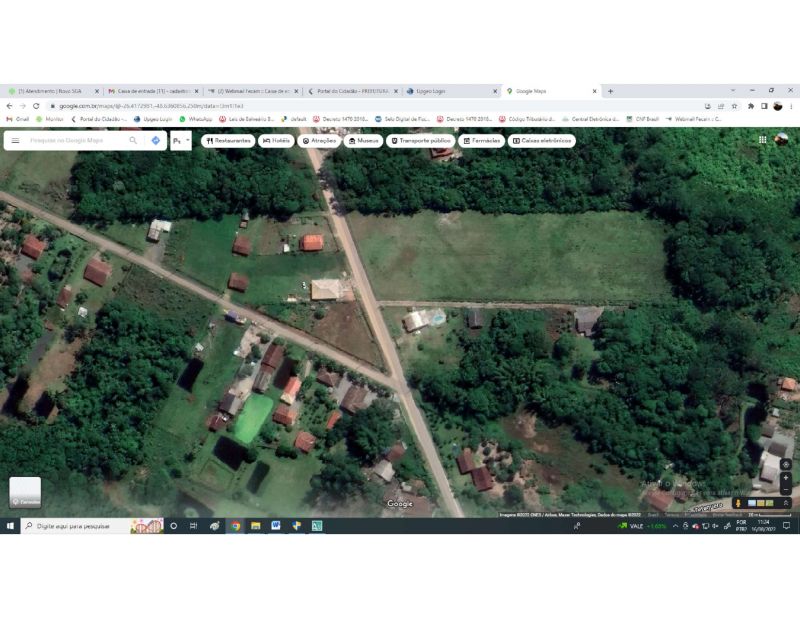
Task: Switch to the Upgeo Login tab
Action: (x=451, y=91)
